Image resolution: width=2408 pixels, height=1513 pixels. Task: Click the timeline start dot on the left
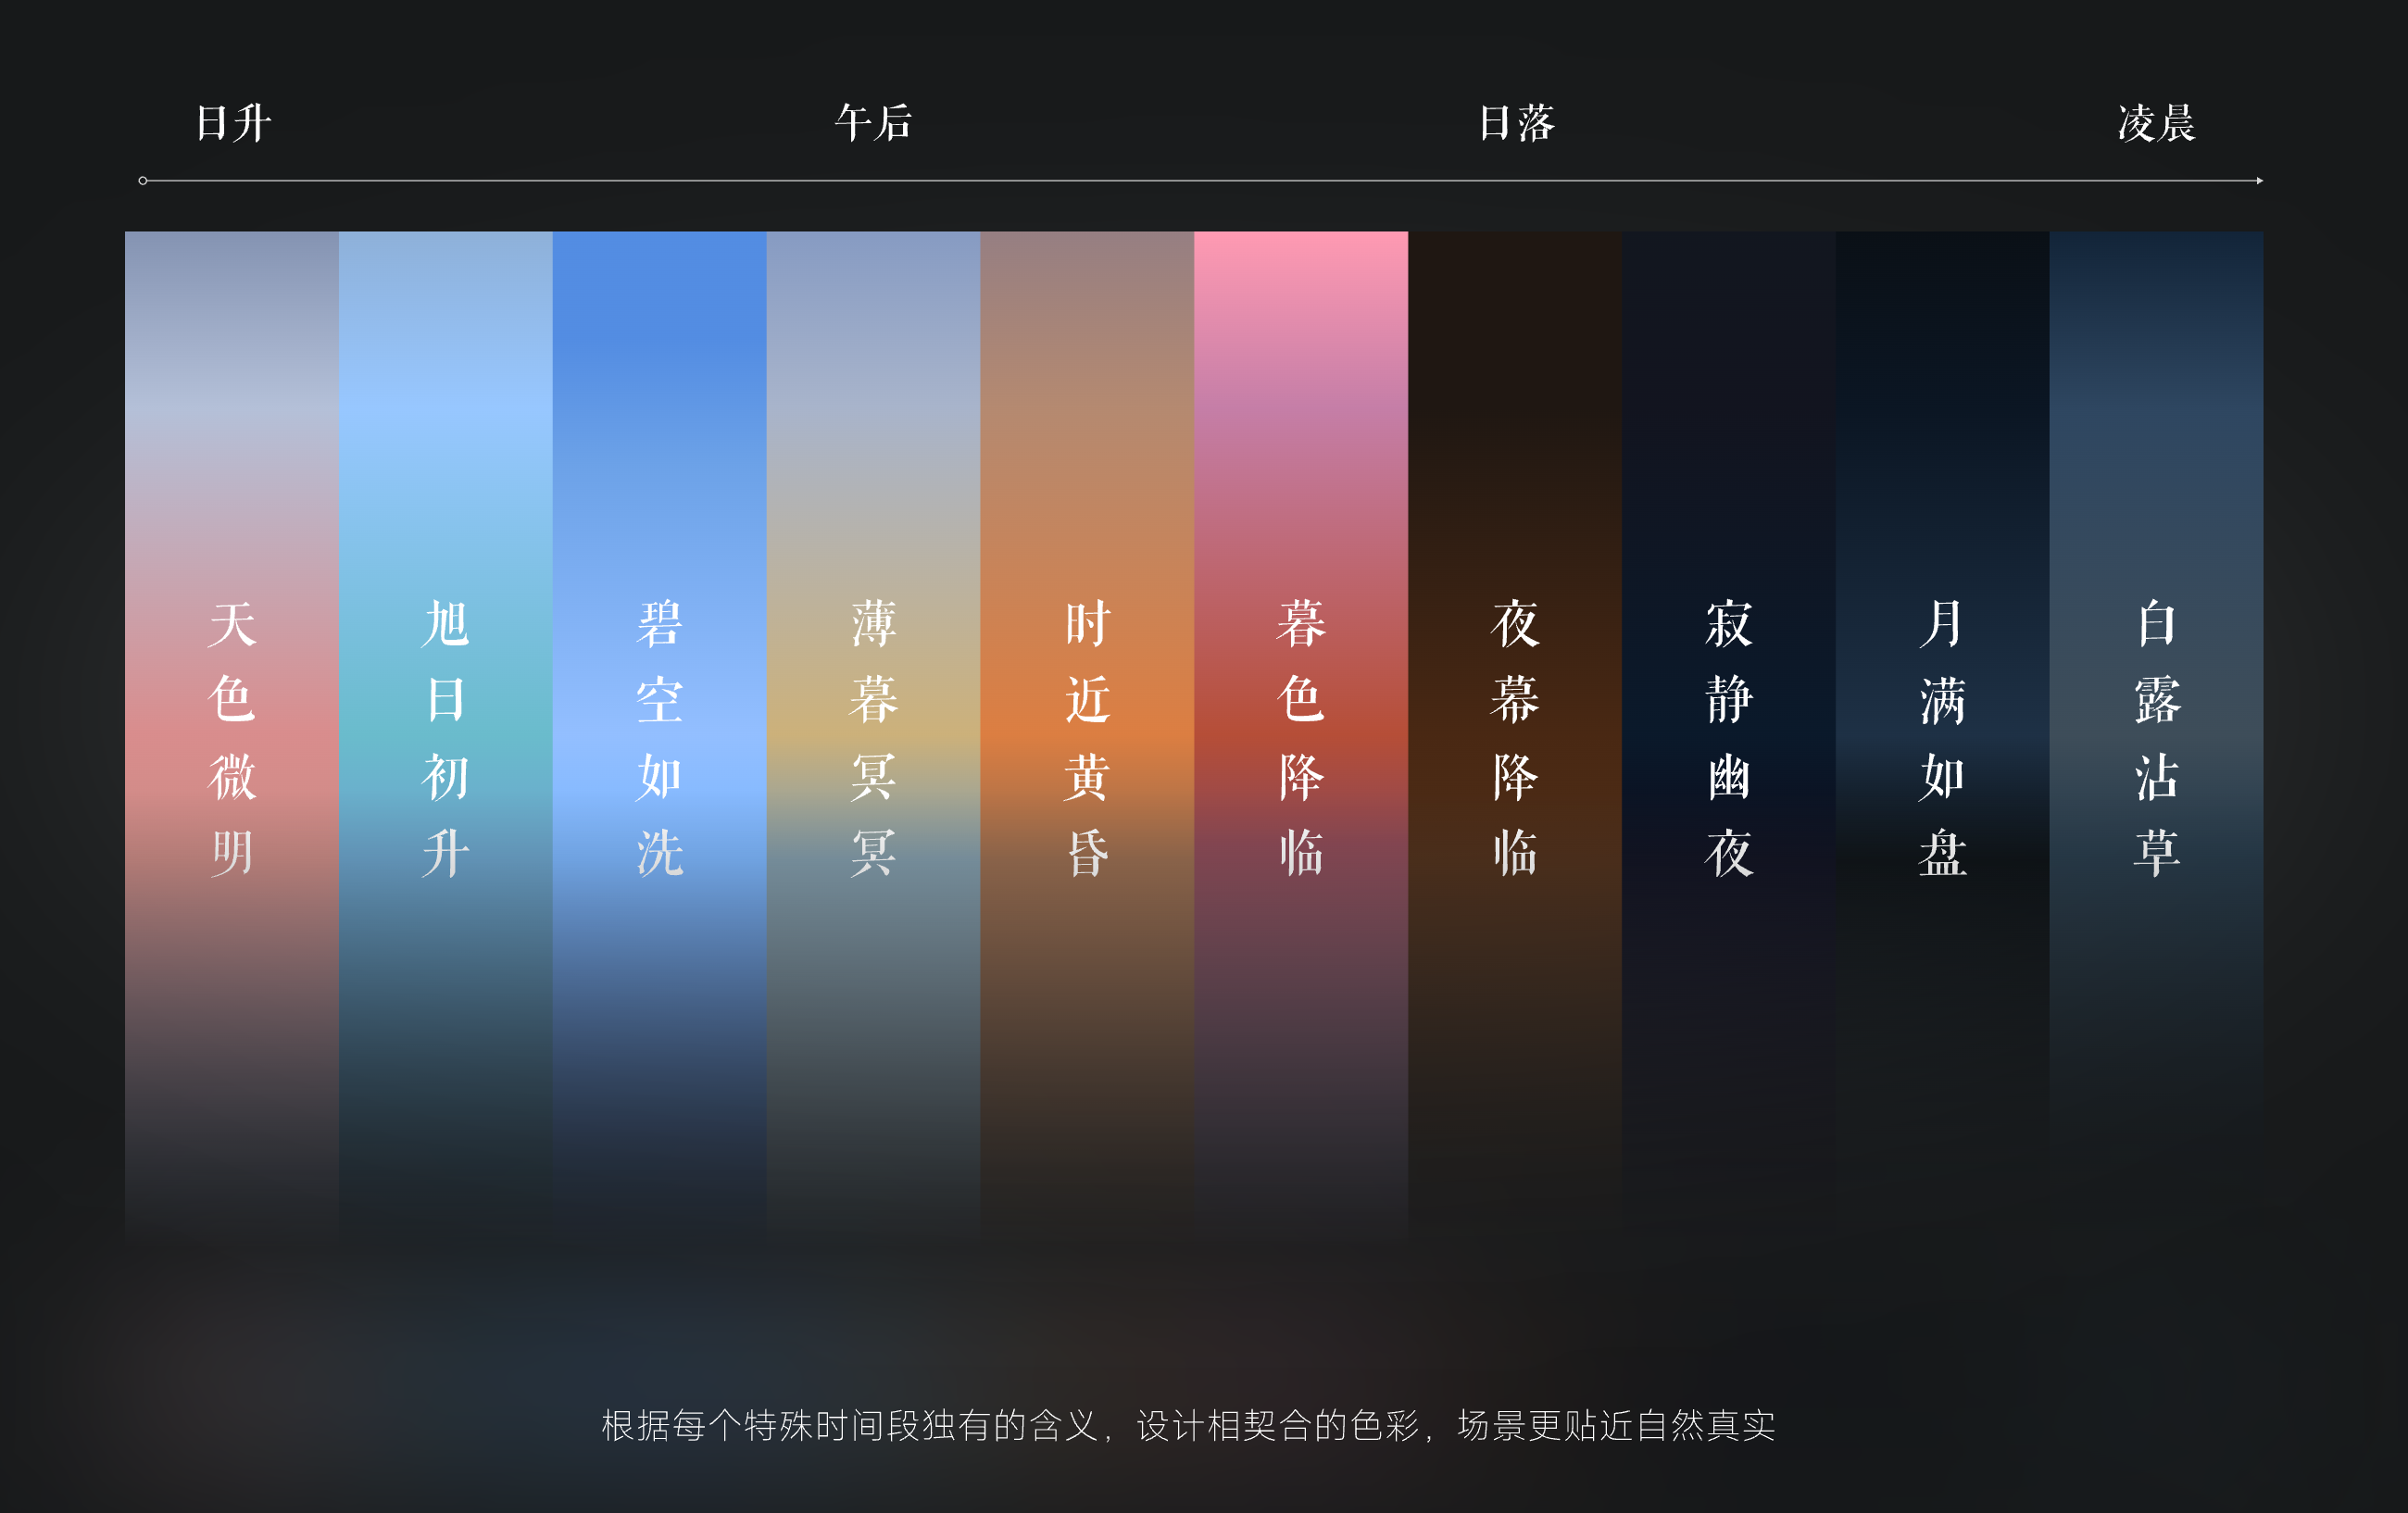[x=144, y=180]
